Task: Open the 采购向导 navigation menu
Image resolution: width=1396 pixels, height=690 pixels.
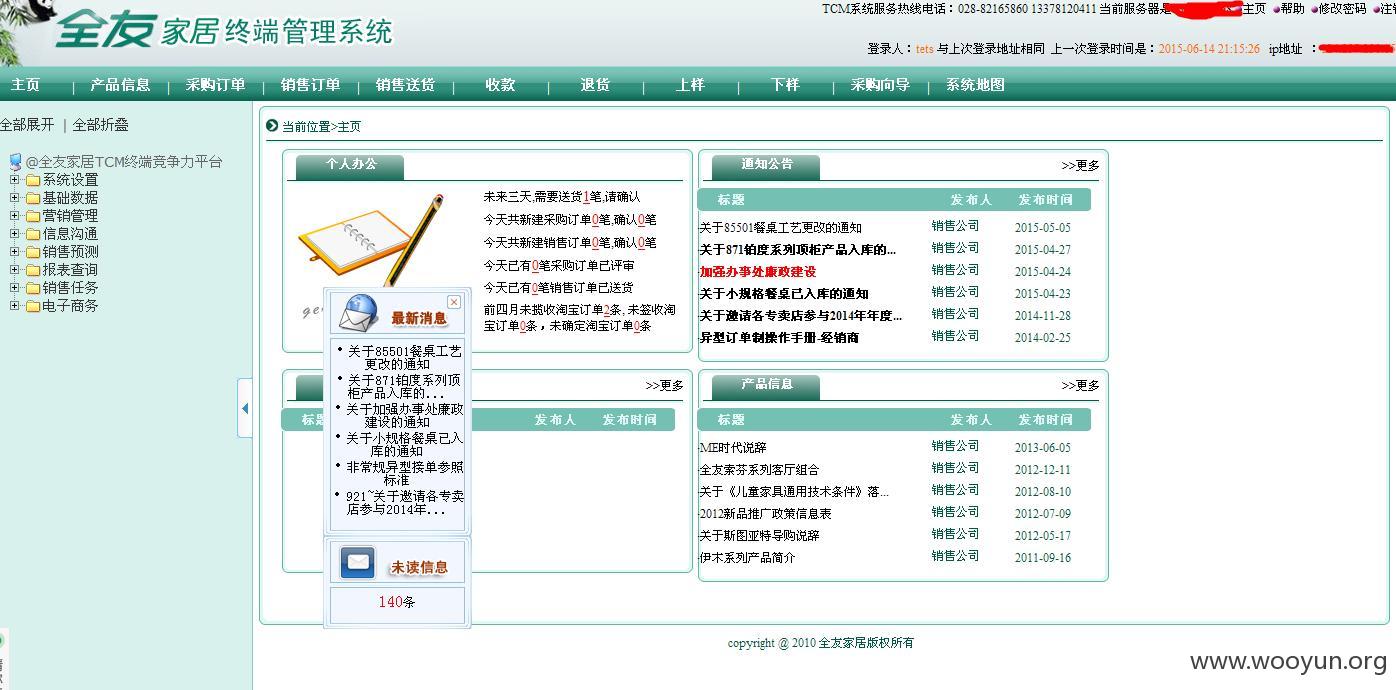Action: coord(880,85)
